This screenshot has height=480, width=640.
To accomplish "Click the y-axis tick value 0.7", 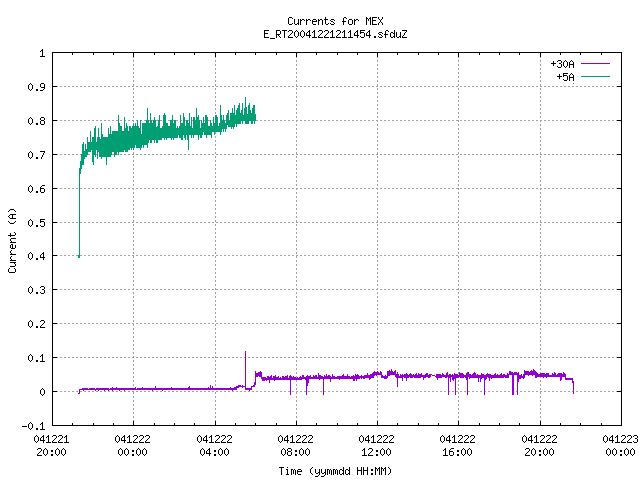I will [x=36, y=155].
